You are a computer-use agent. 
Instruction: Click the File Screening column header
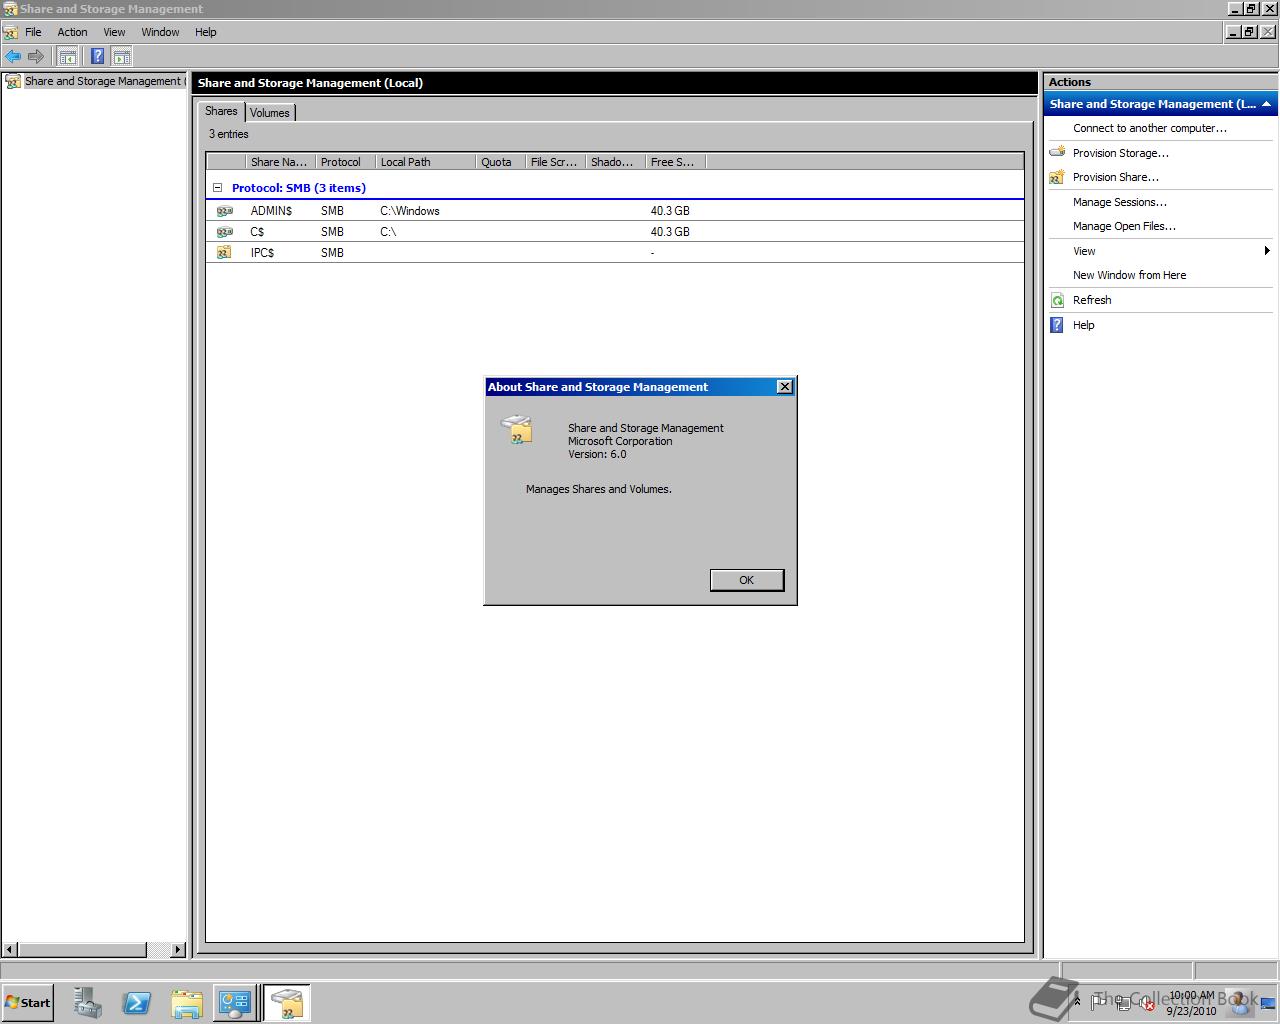556,162
